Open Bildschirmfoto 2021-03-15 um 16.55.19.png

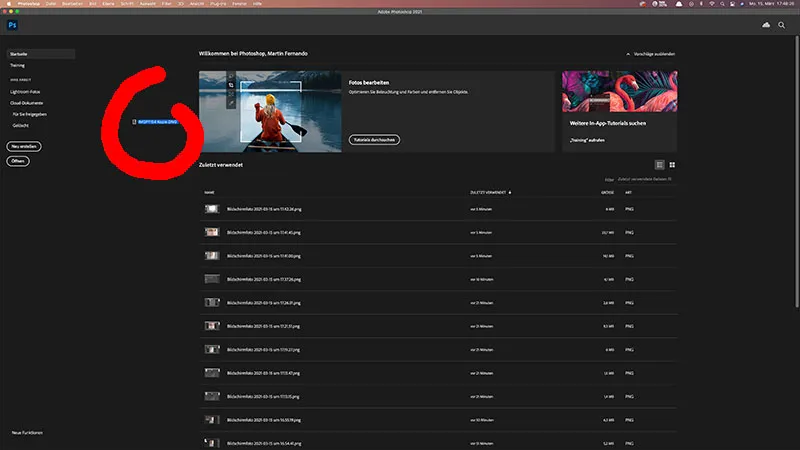(438, 420)
